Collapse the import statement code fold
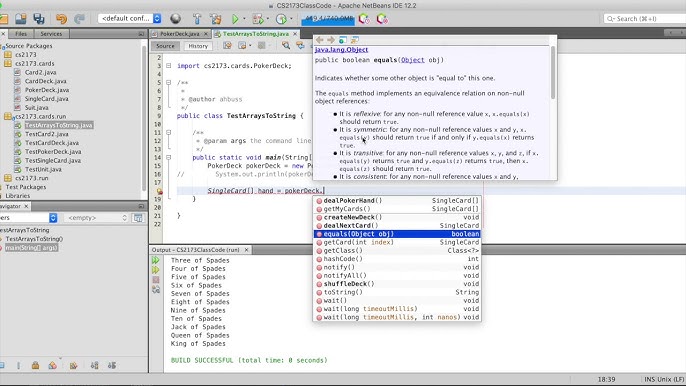Screen dimensions: 686x386 [168, 66]
